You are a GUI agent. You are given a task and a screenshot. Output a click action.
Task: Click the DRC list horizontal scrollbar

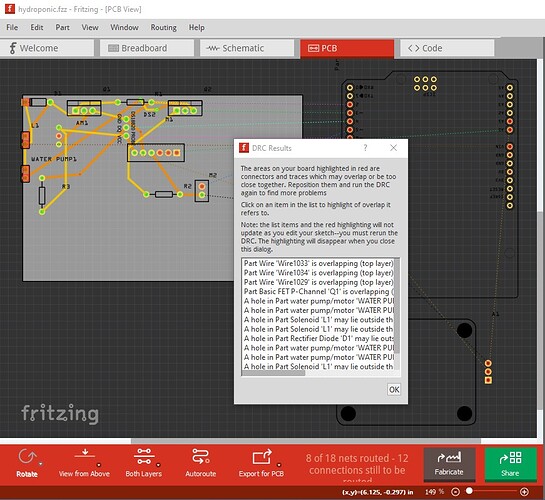274,373
